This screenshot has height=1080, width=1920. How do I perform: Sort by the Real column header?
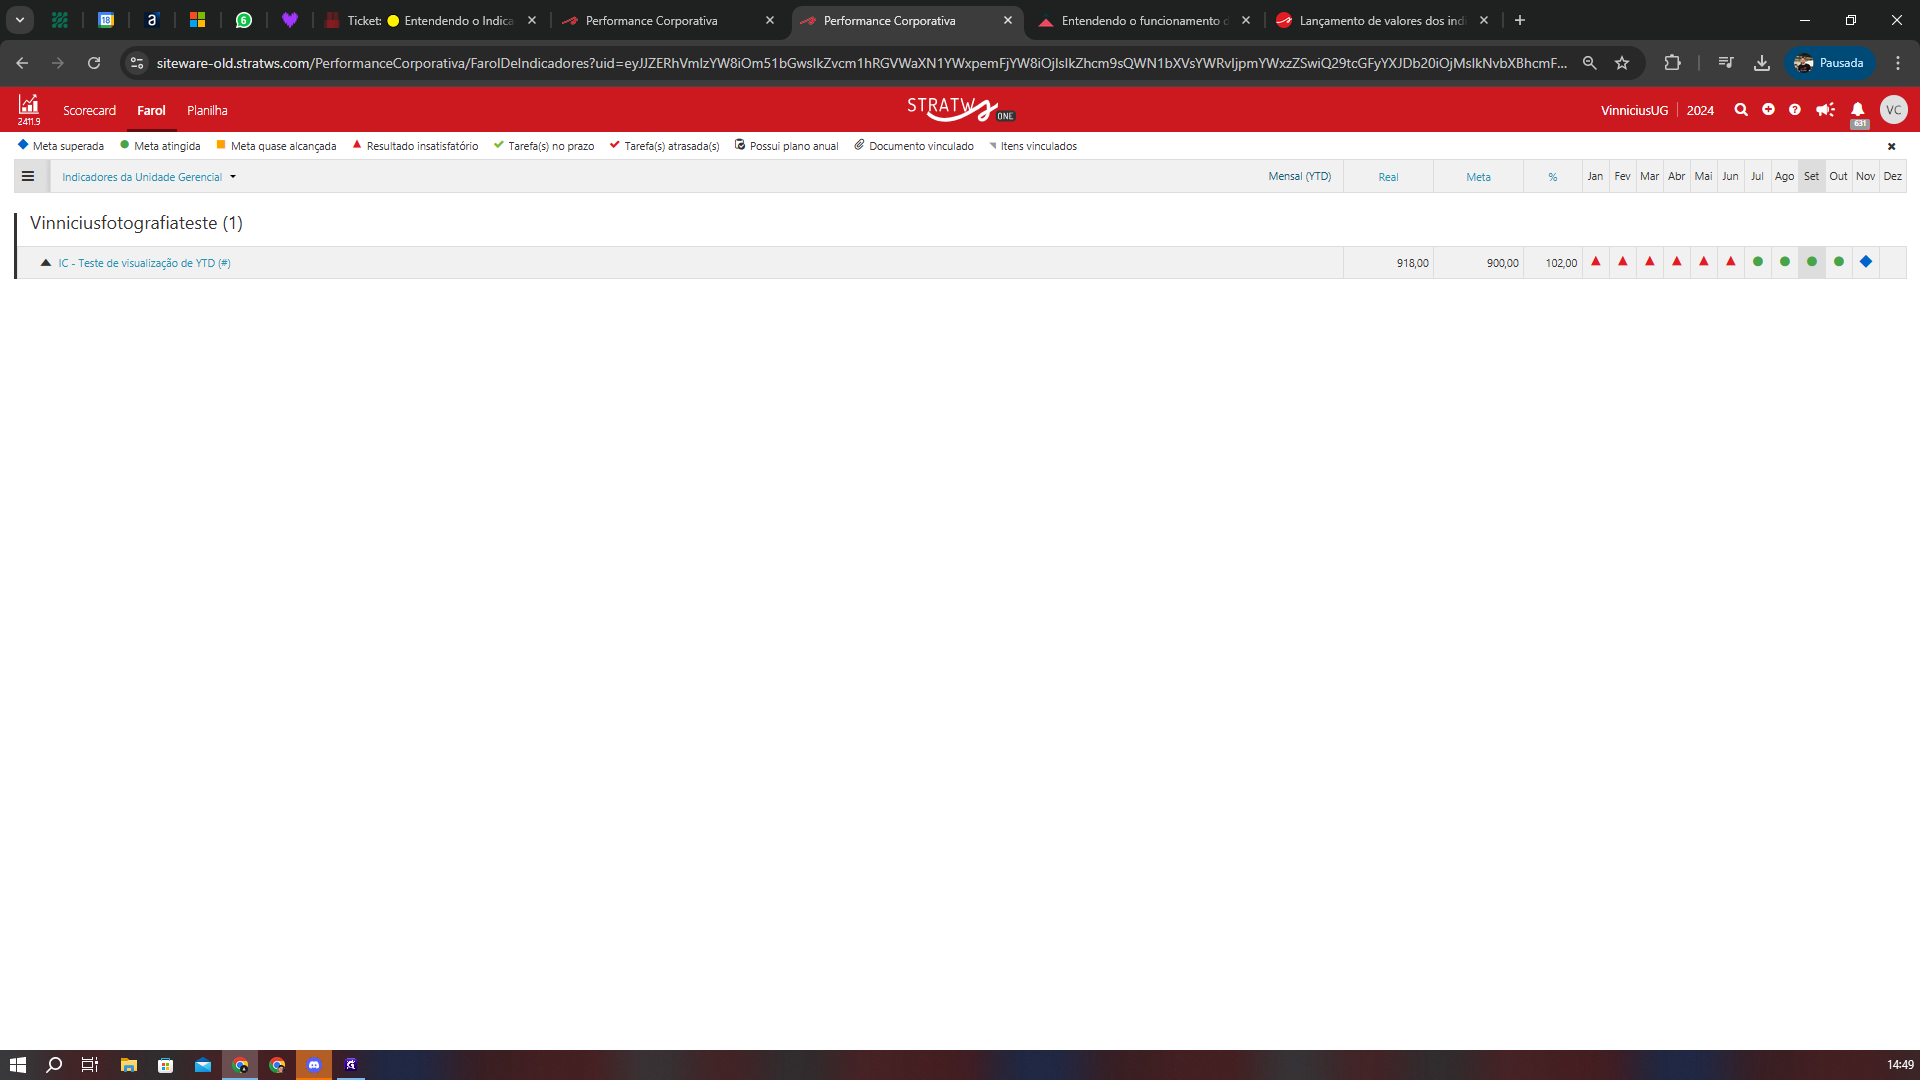coord(1388,177)
